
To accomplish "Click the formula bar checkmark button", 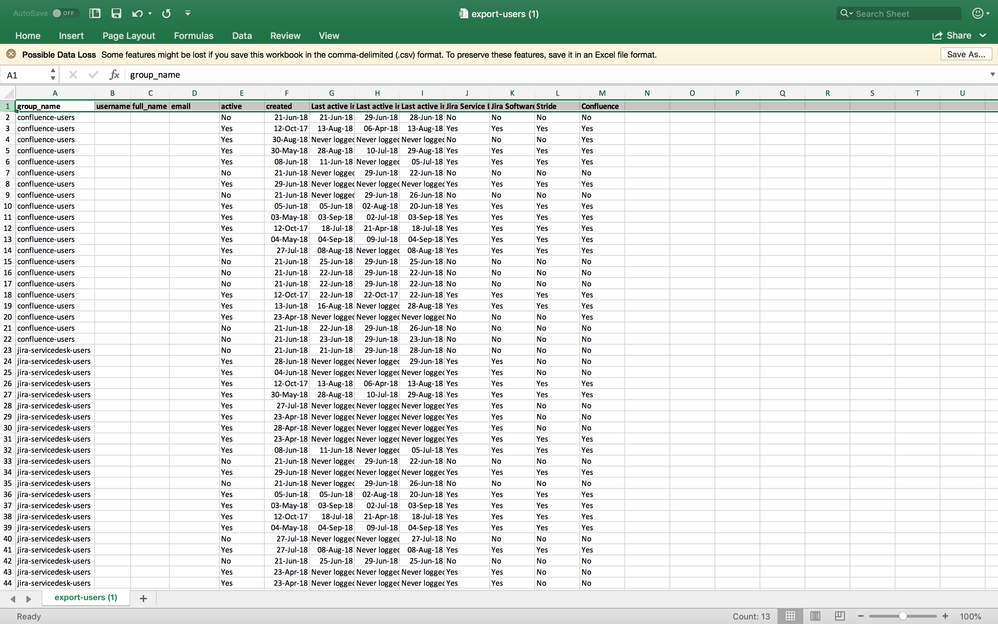I will [x=93, y=74].
